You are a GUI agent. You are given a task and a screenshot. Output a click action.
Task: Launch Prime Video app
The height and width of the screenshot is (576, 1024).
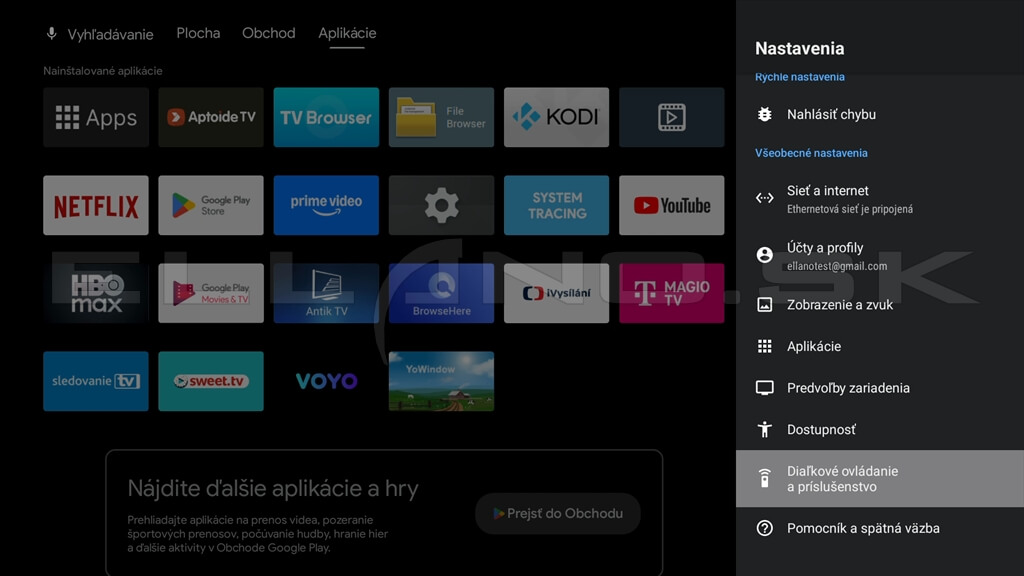click(x=326, y=206)
